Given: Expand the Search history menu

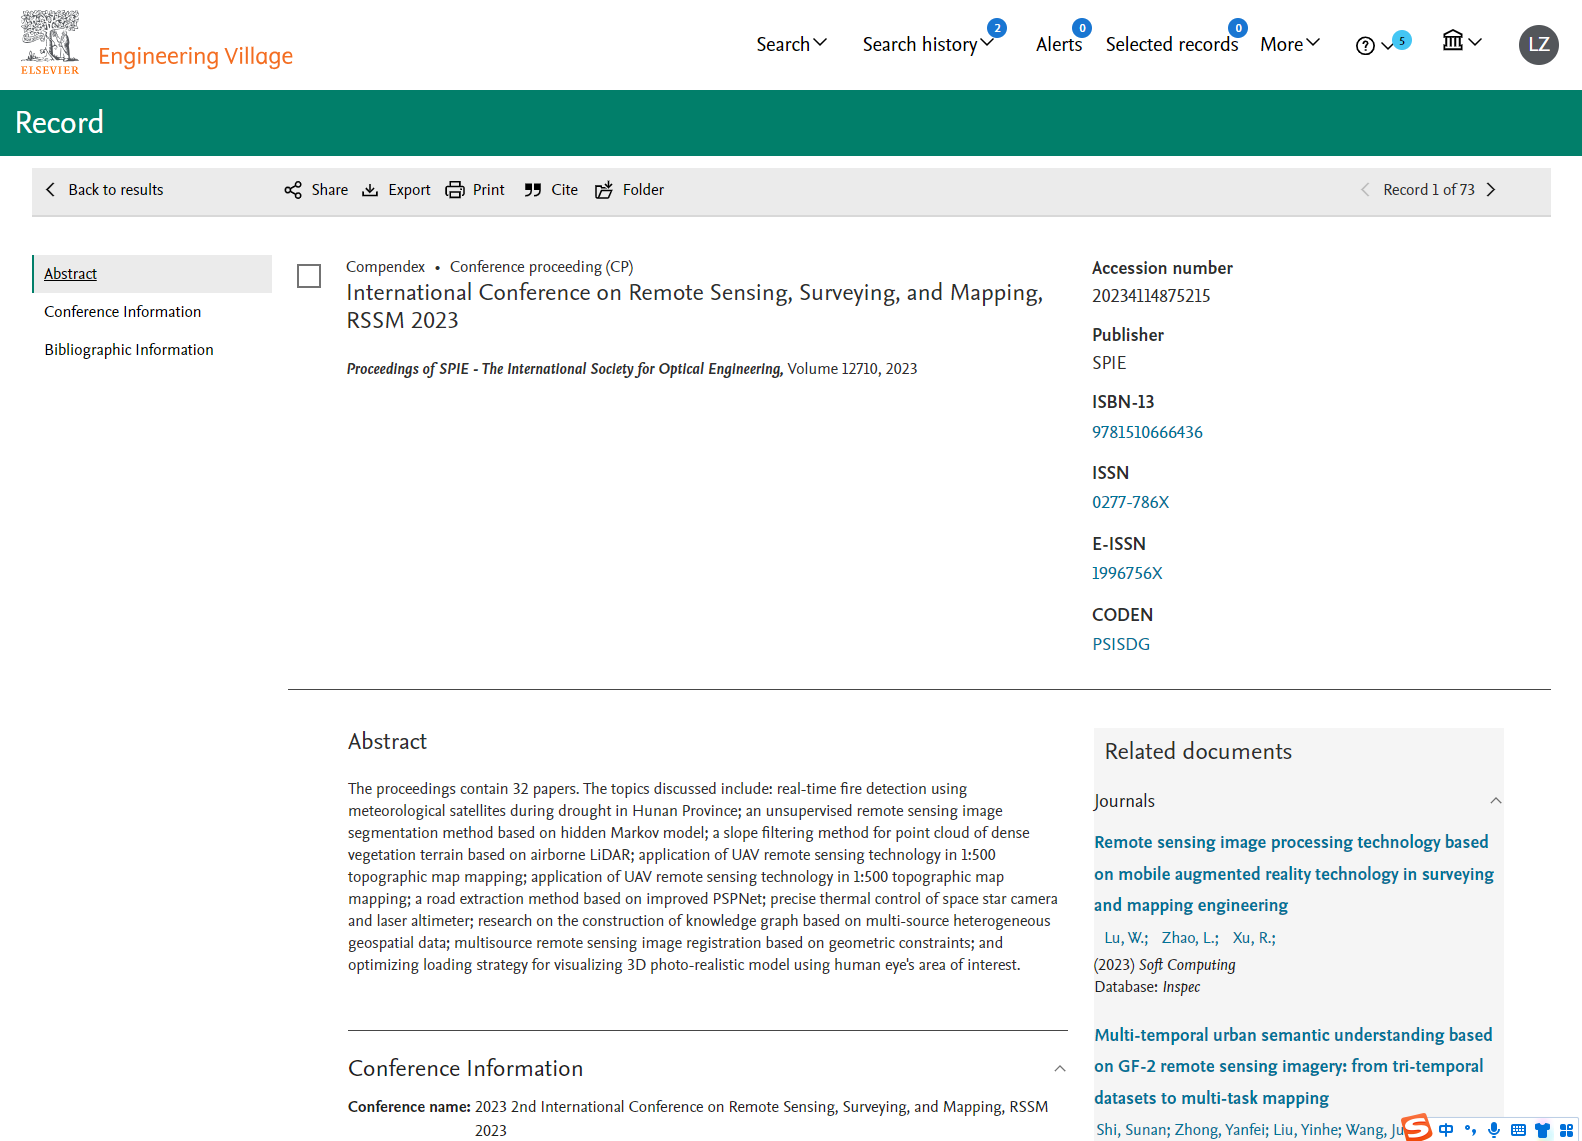Looking at the screenshot, I should [x=927, y=44].
